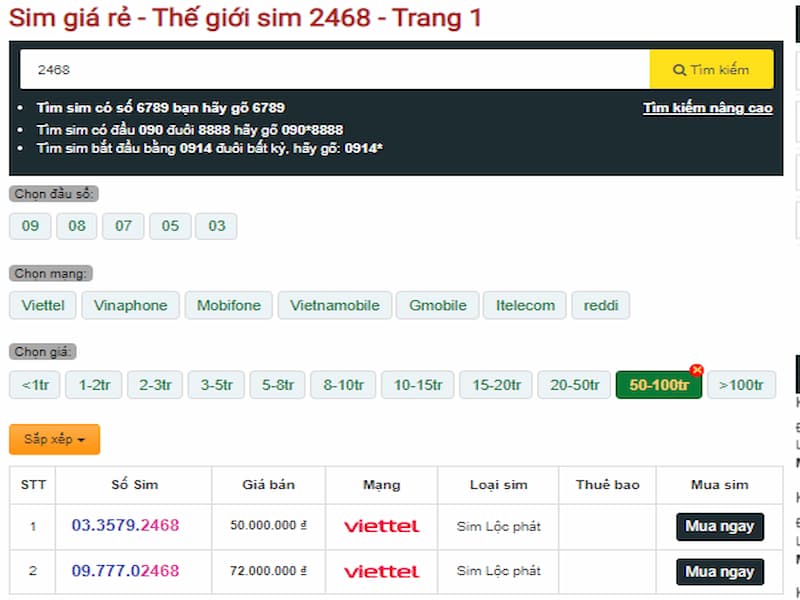Select number prefix 03
The width and height of the screenshot is (800, 600).
[x=216, y=226]
